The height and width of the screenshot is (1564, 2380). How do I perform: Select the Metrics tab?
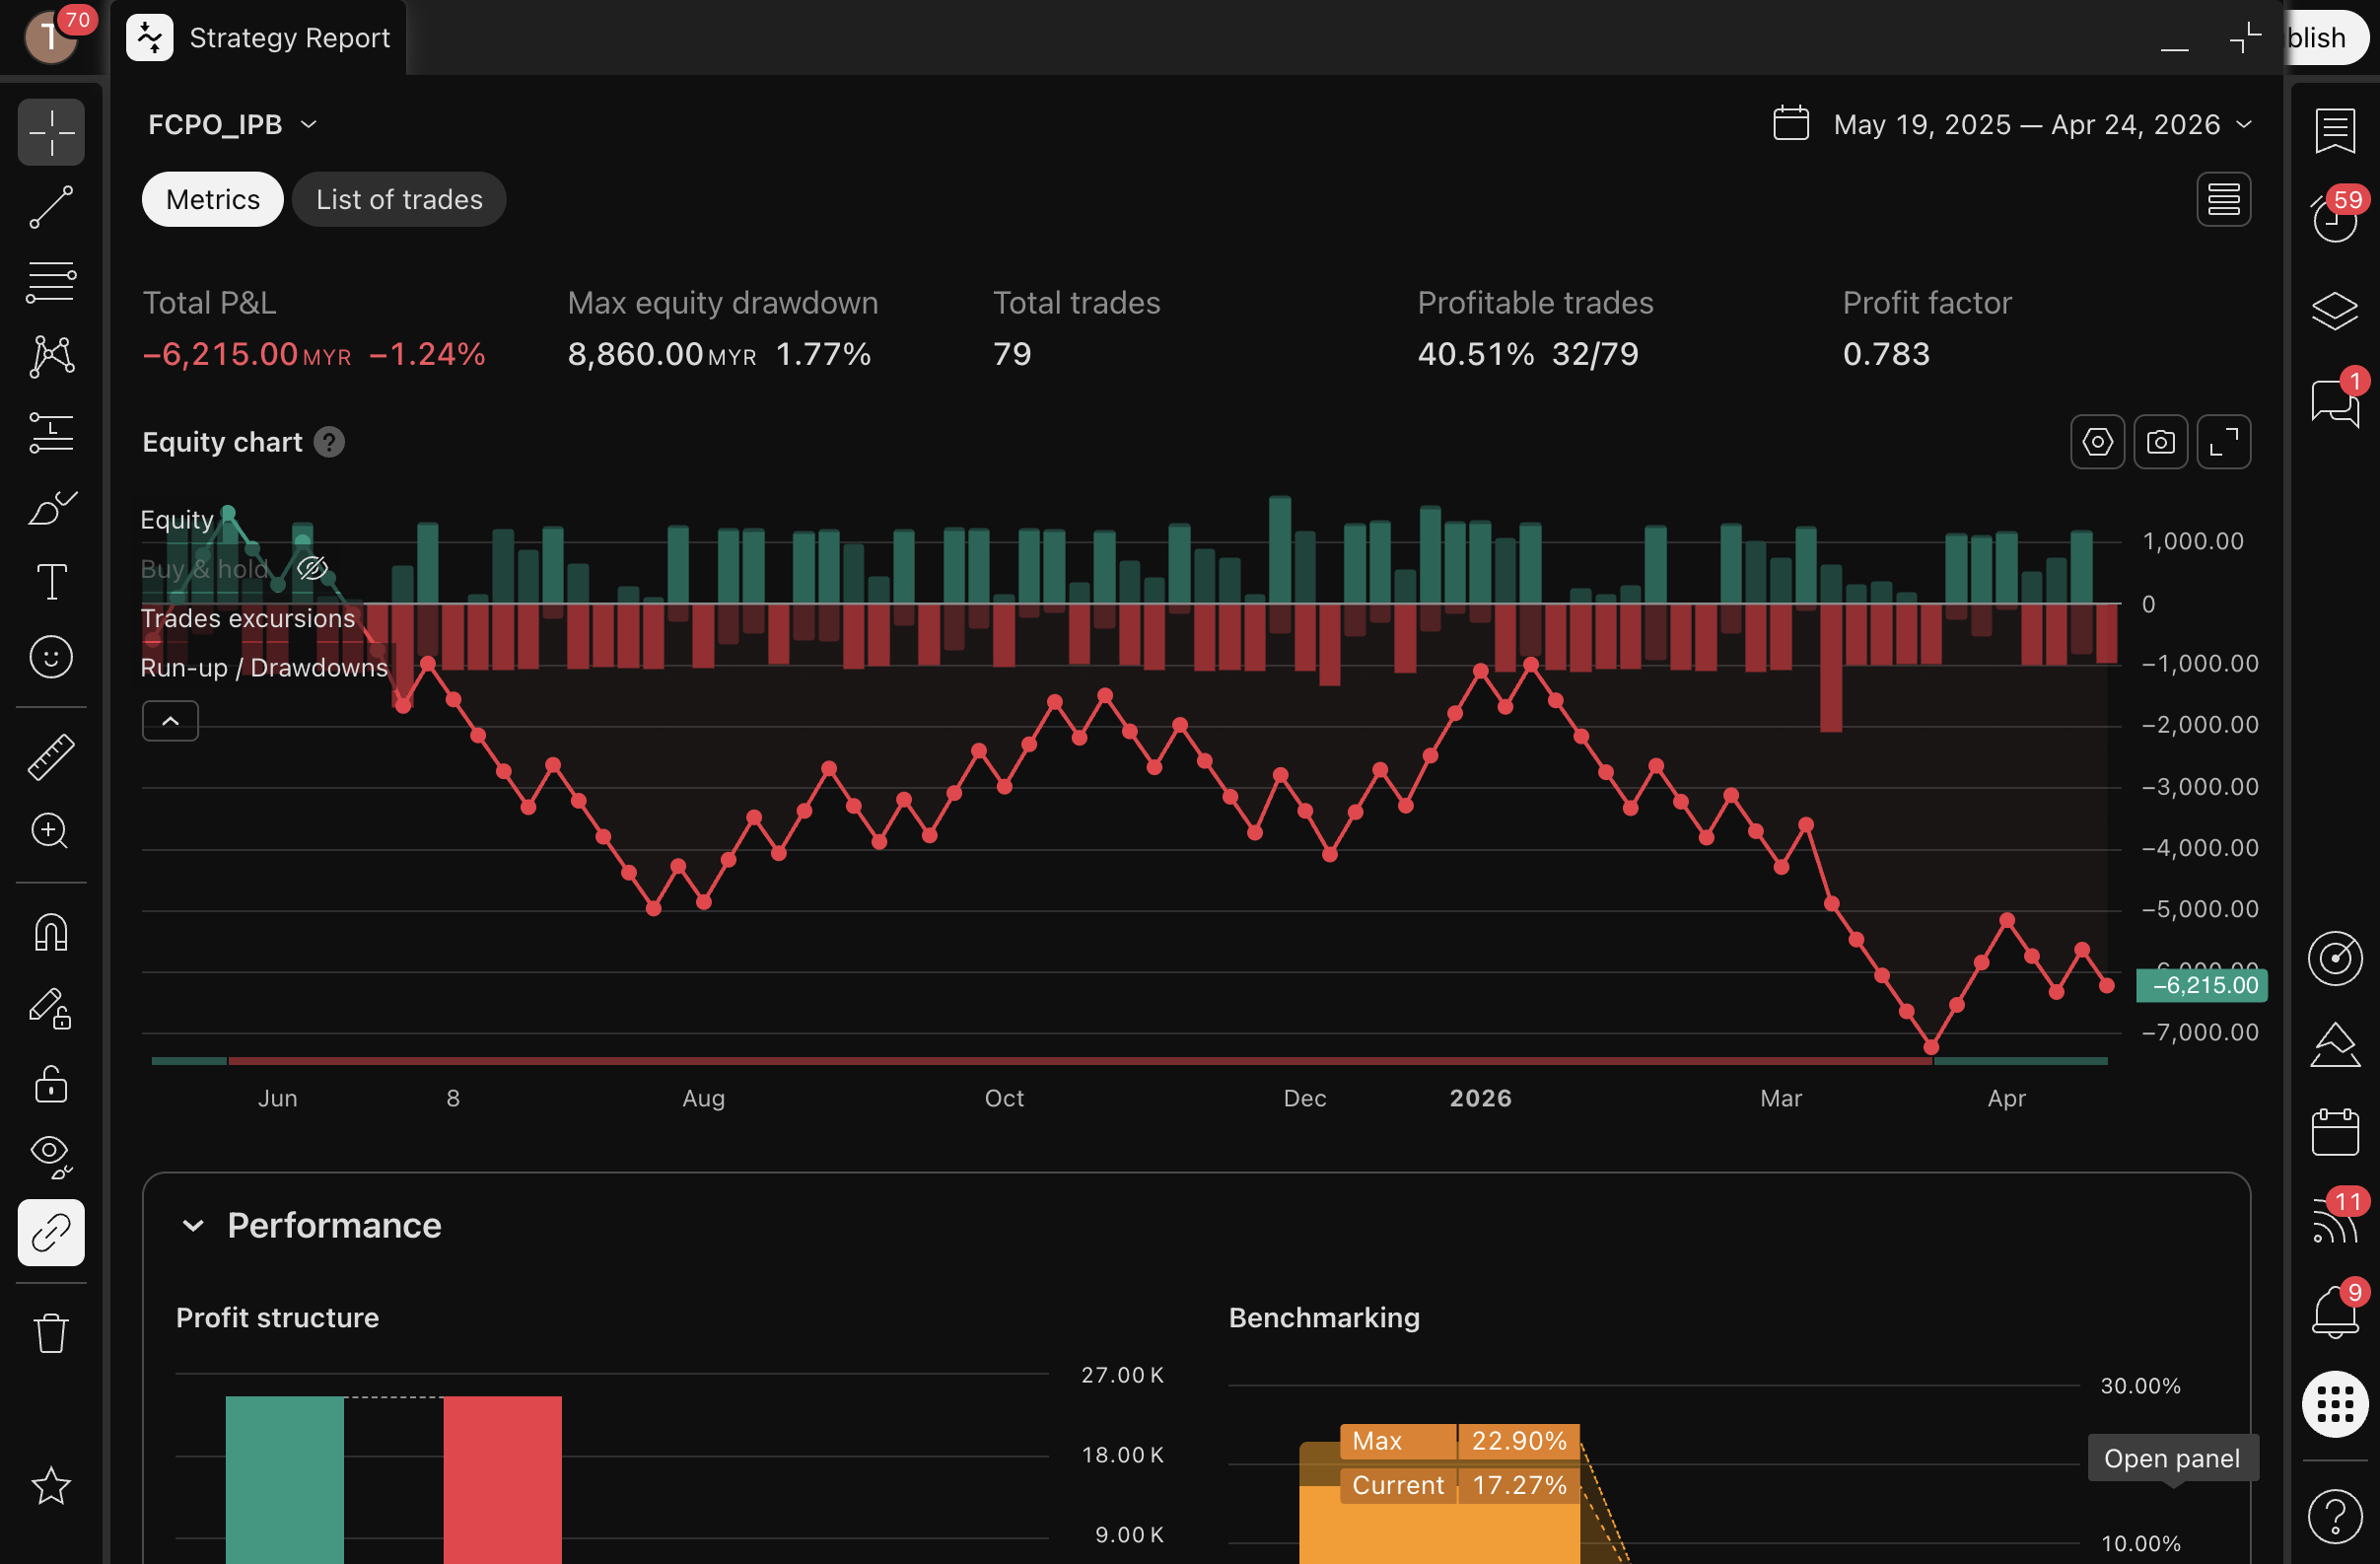tap(212, 200)
